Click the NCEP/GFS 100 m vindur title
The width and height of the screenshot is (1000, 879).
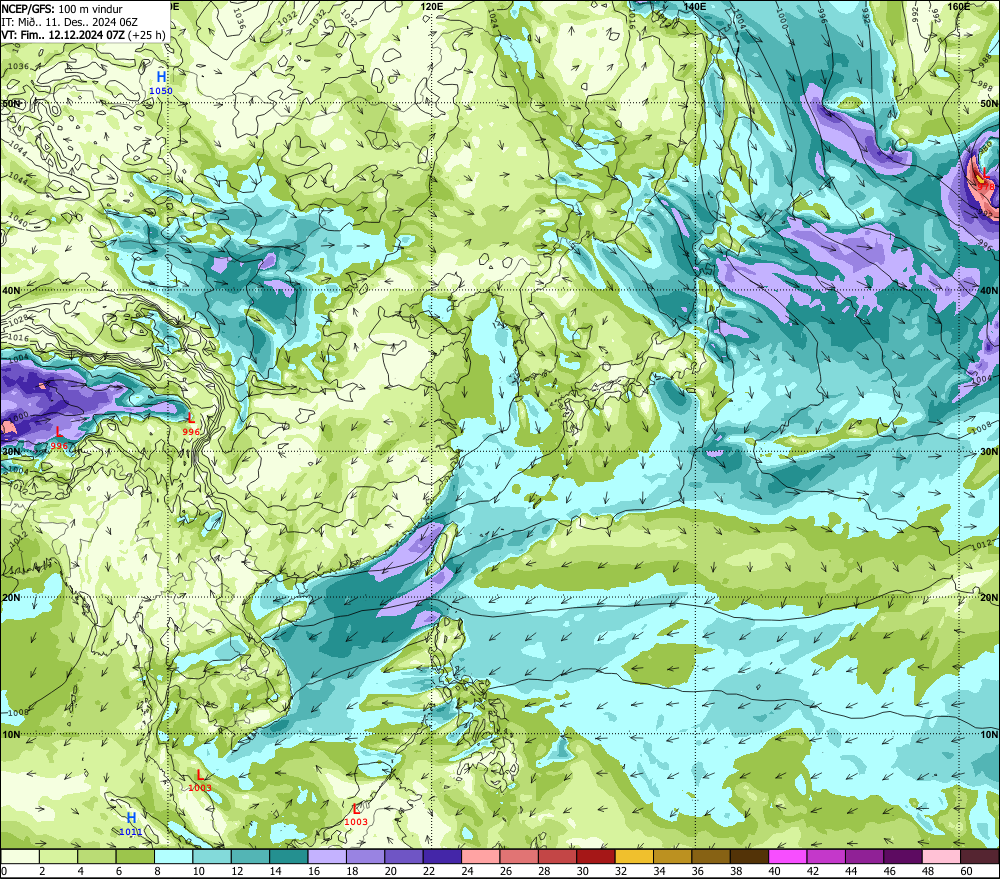[62, 9]
